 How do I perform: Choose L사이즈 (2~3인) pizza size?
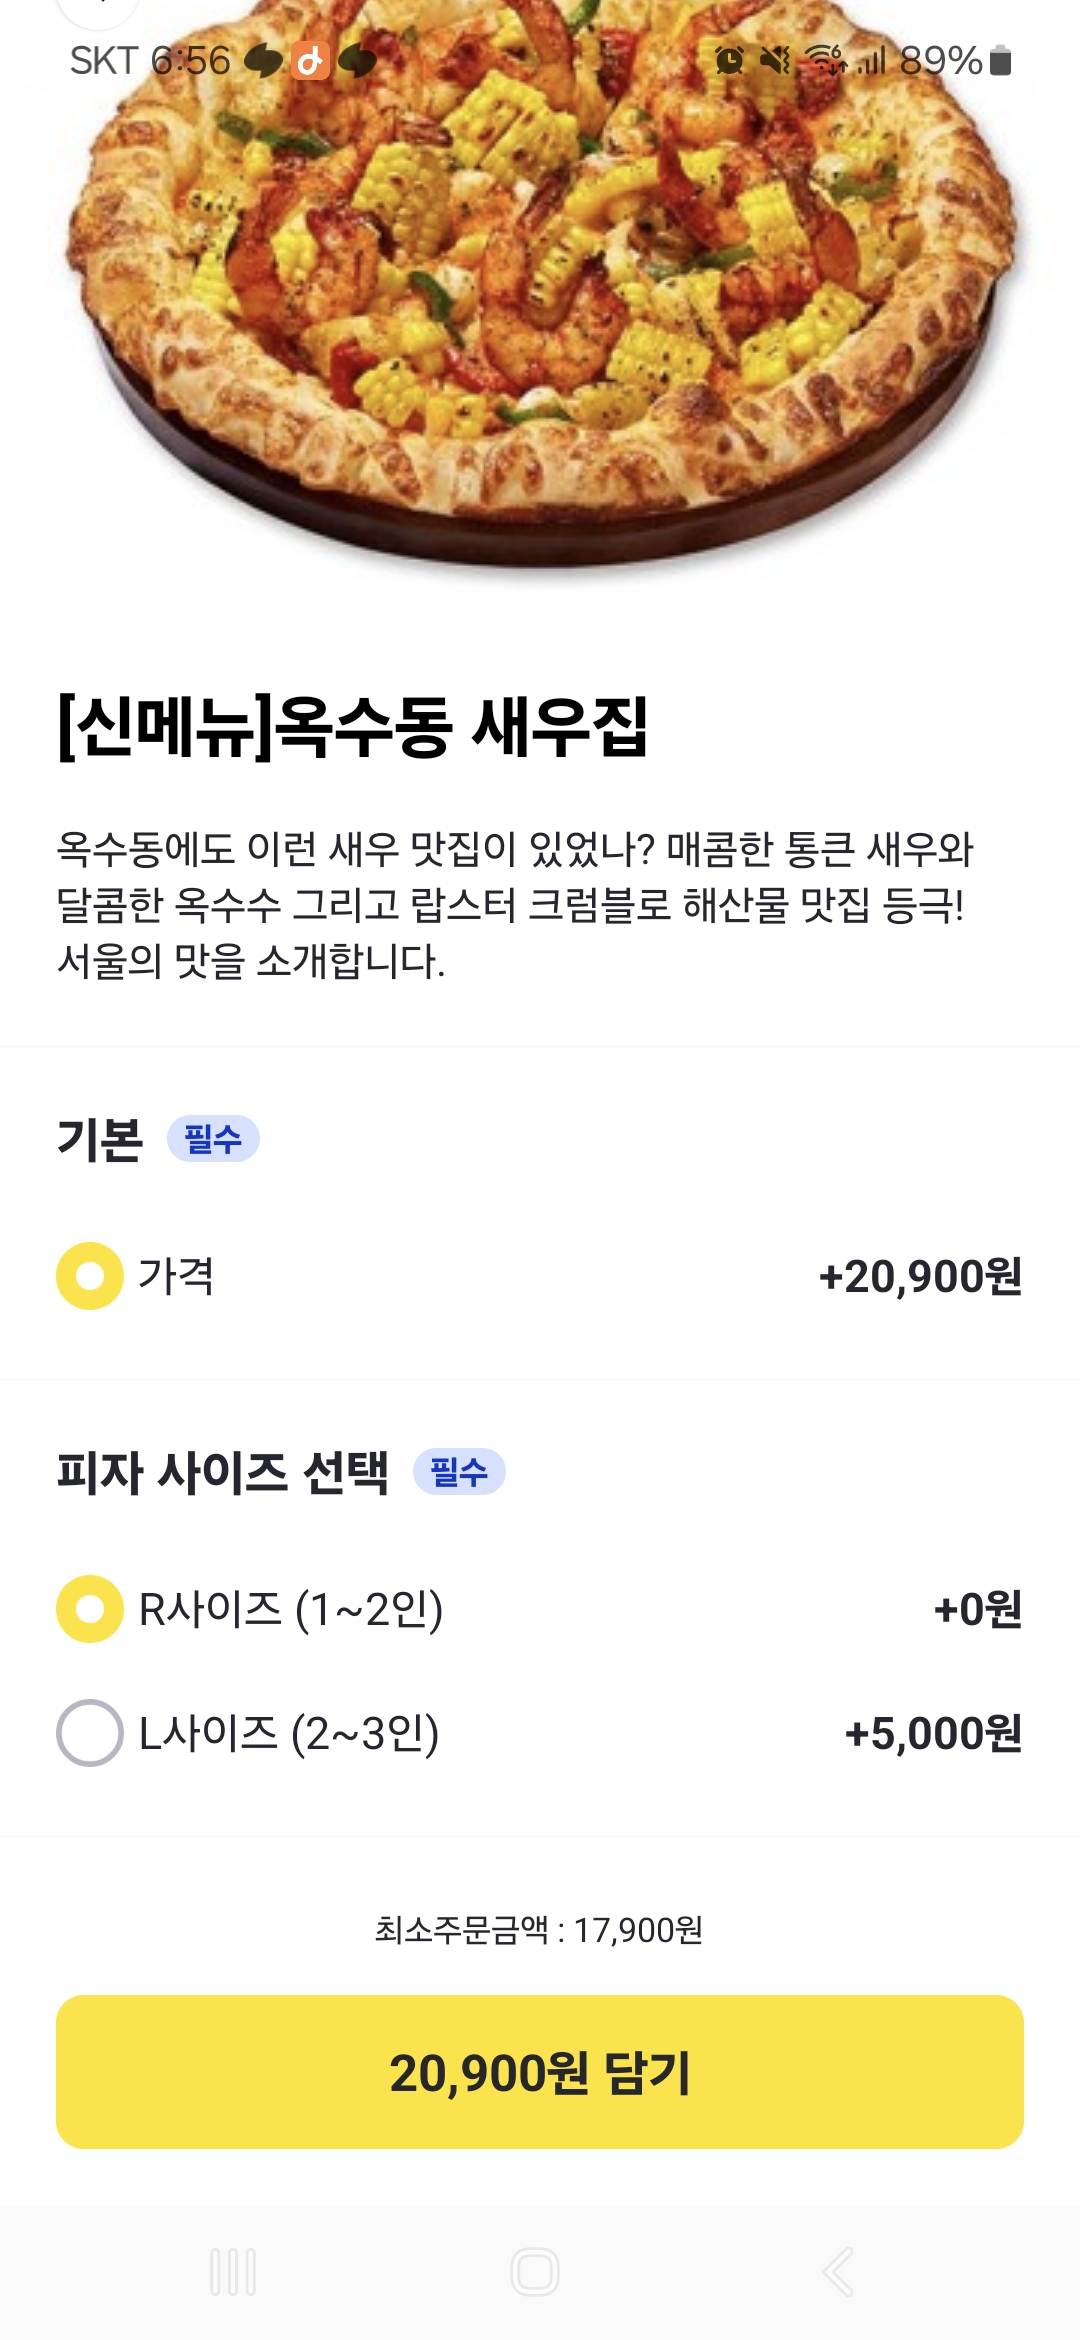coord(90,1733)
